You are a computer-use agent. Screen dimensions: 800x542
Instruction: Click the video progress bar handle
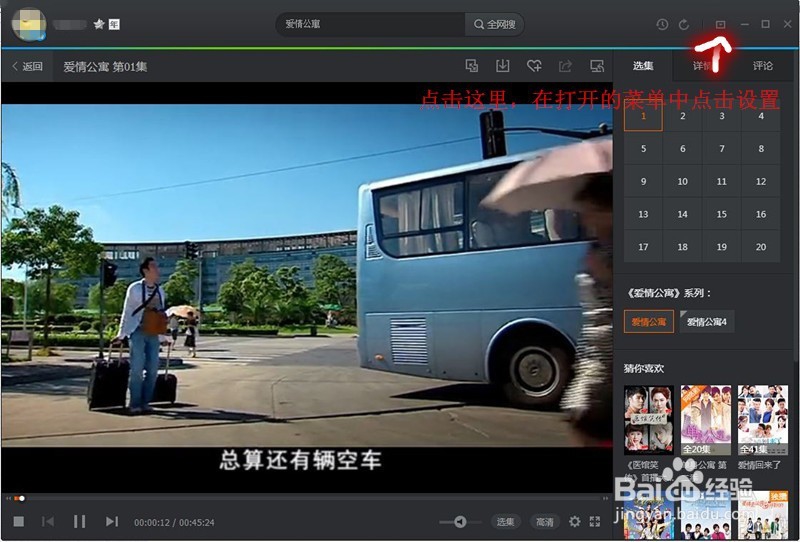click(x=21, y=498)
